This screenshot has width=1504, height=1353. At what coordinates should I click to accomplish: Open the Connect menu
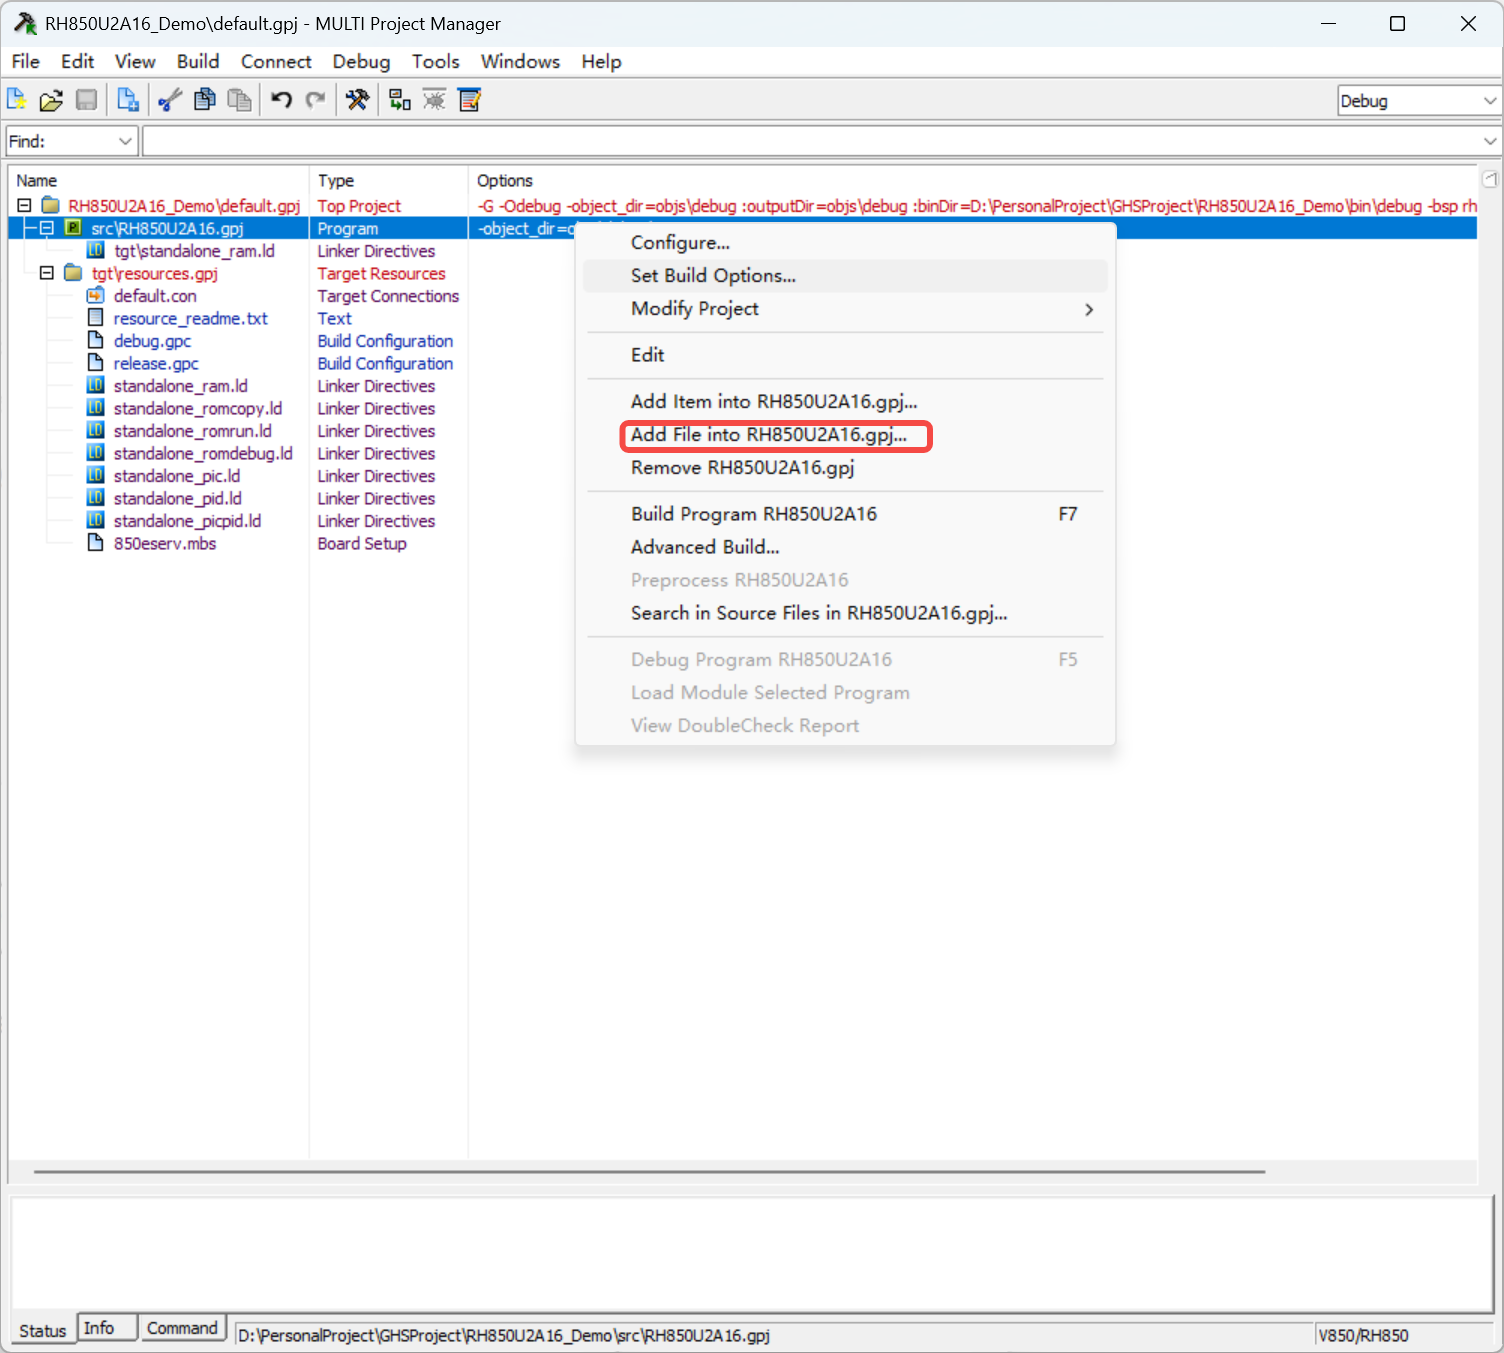pyautogui.click(x=276, y=62)
